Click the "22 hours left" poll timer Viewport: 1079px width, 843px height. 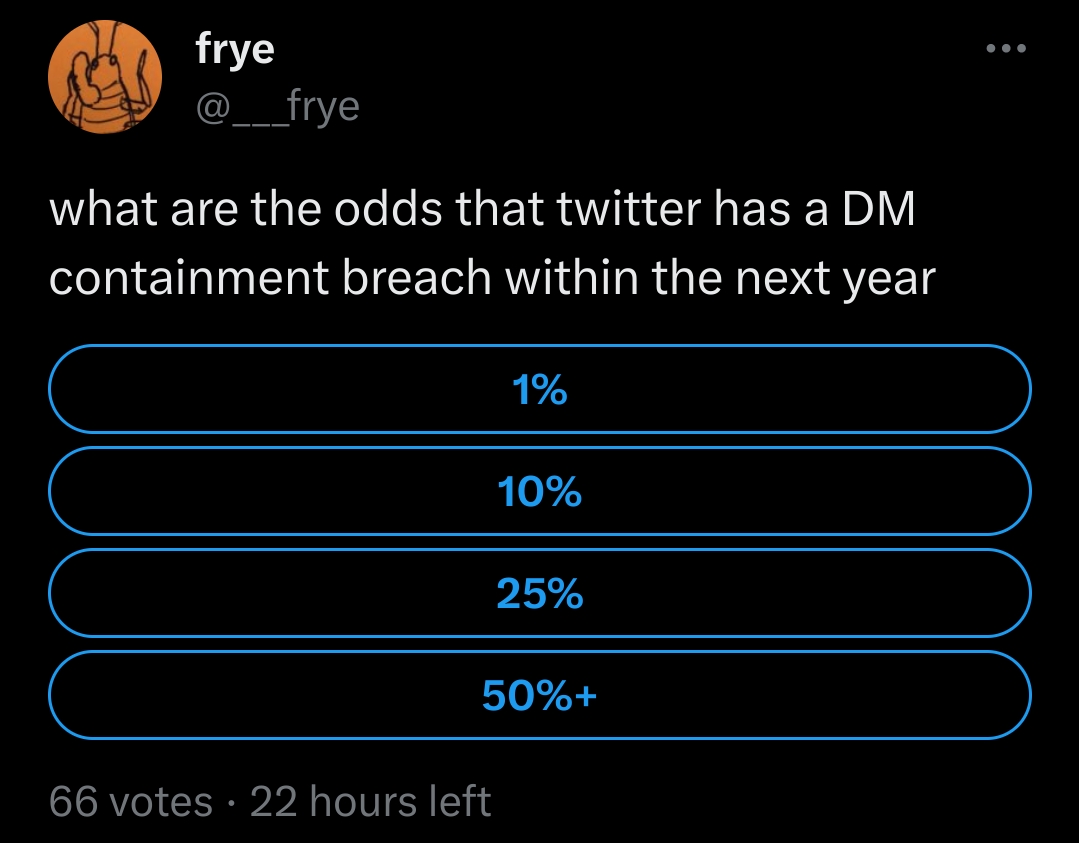[x=370, y=801]
